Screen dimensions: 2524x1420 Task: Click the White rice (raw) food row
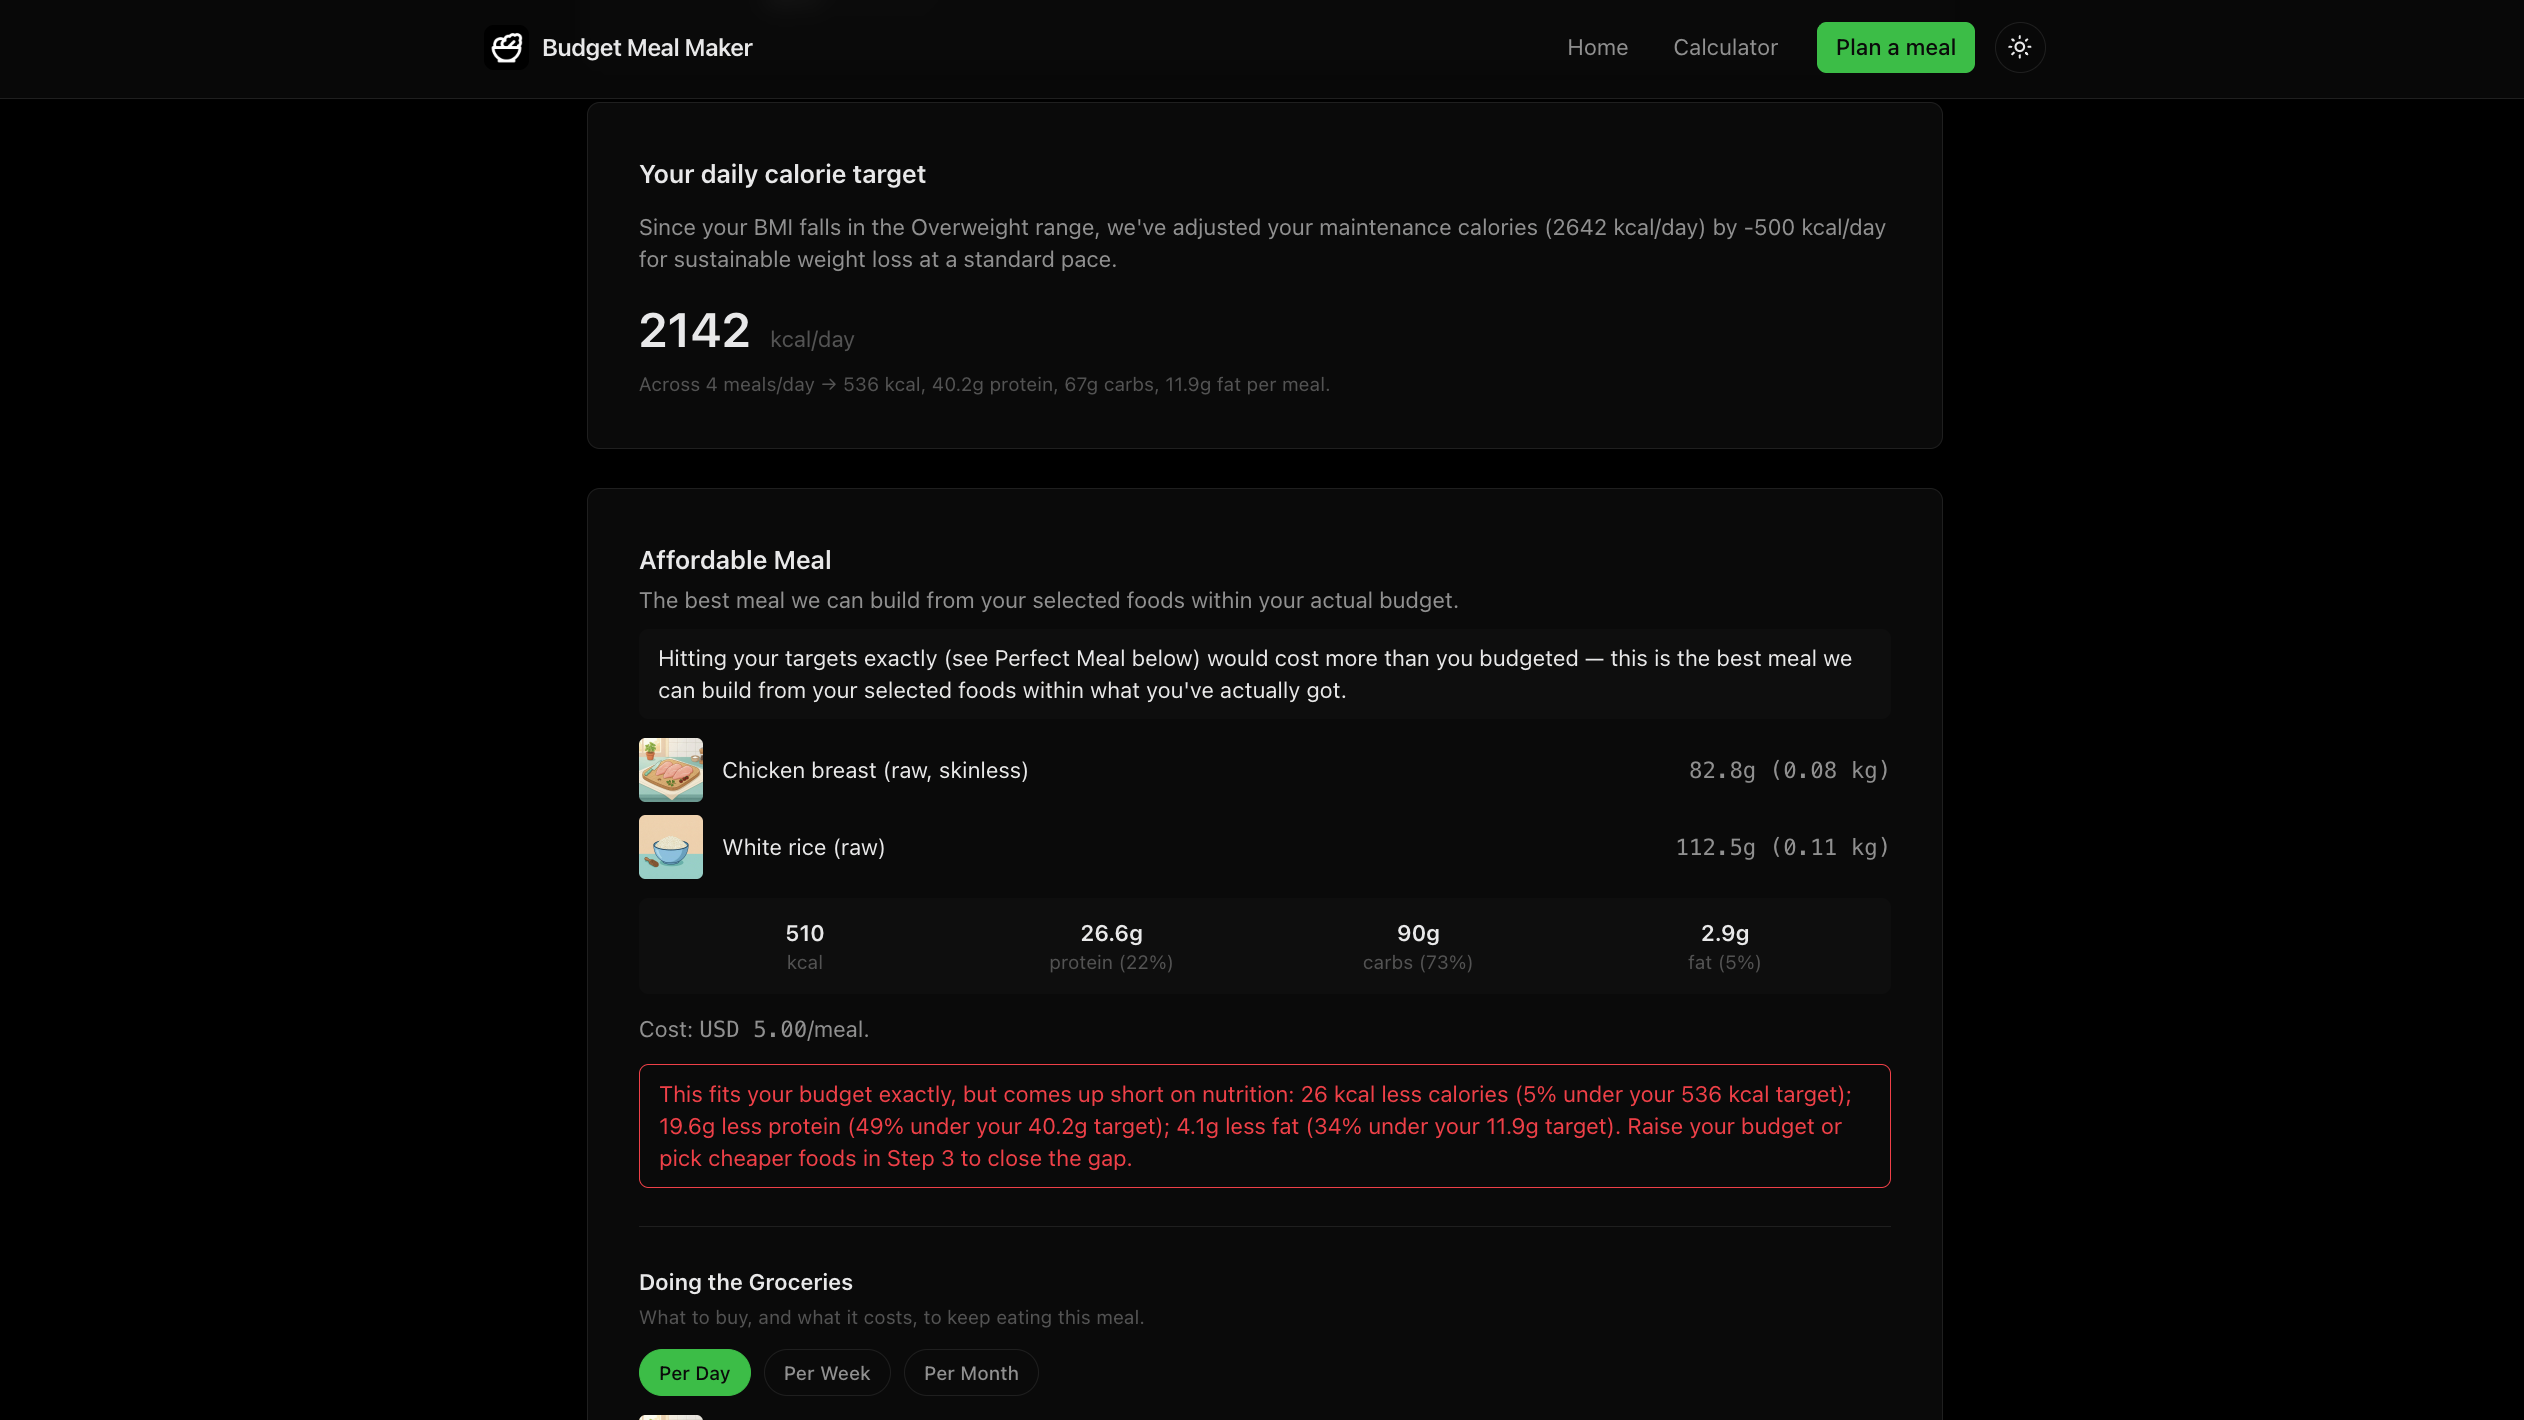pos(1264,846)
